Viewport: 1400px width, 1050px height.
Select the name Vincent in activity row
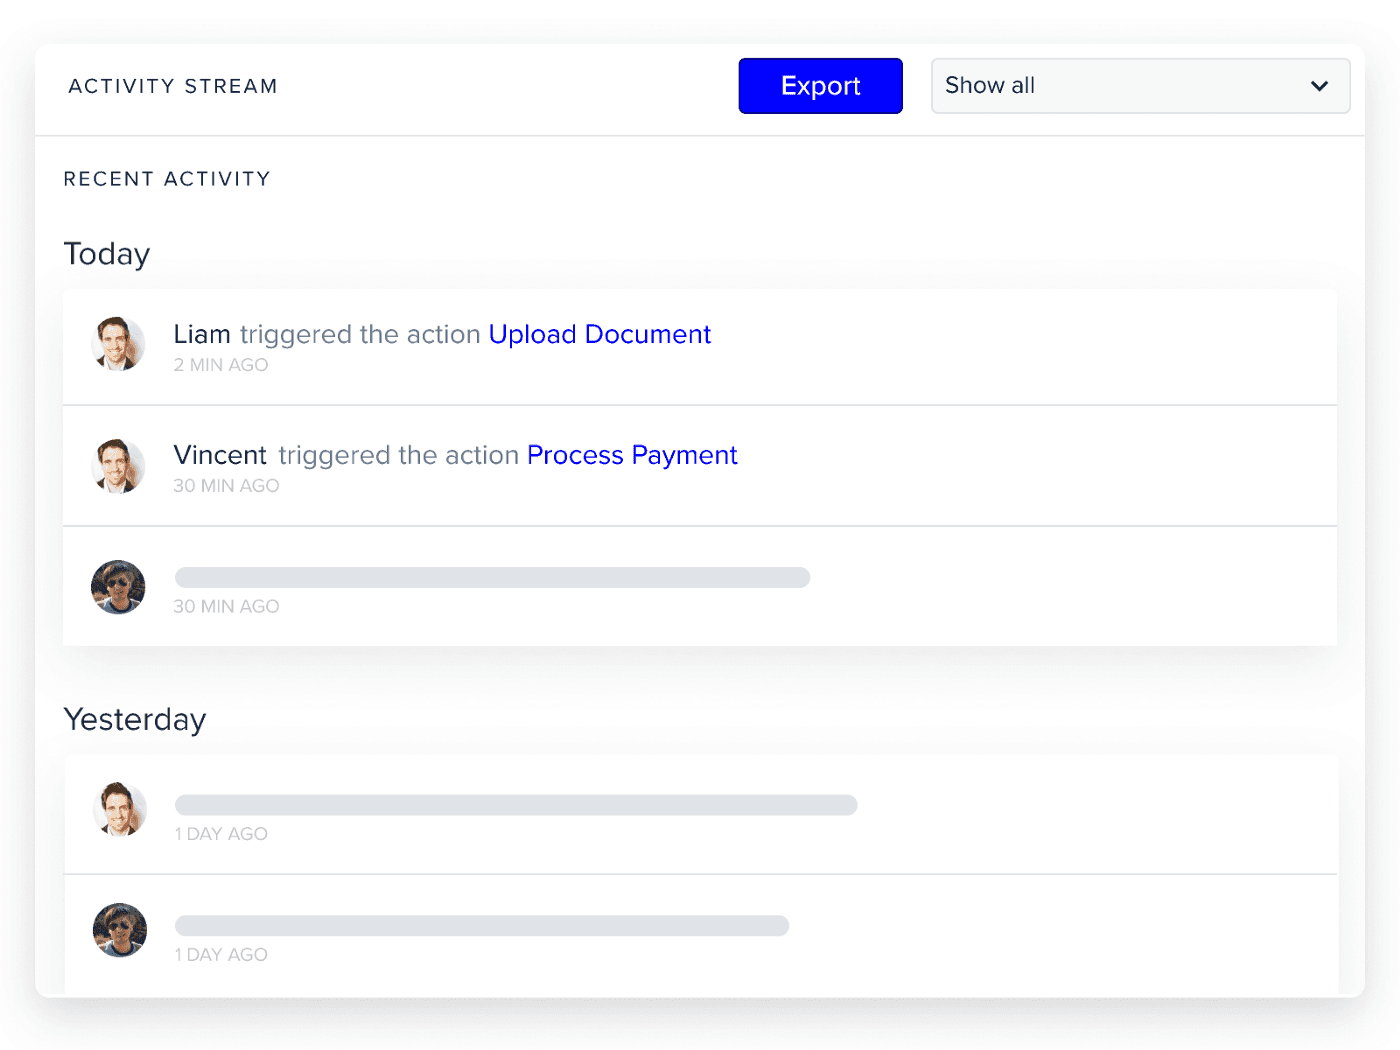click(220, 455)
